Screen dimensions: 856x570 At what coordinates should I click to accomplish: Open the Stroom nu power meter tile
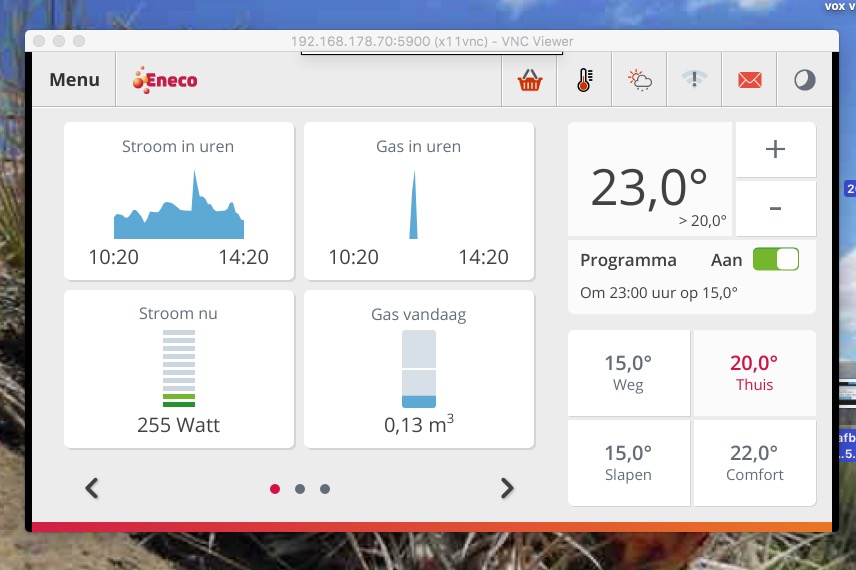[x=179, y=369]
